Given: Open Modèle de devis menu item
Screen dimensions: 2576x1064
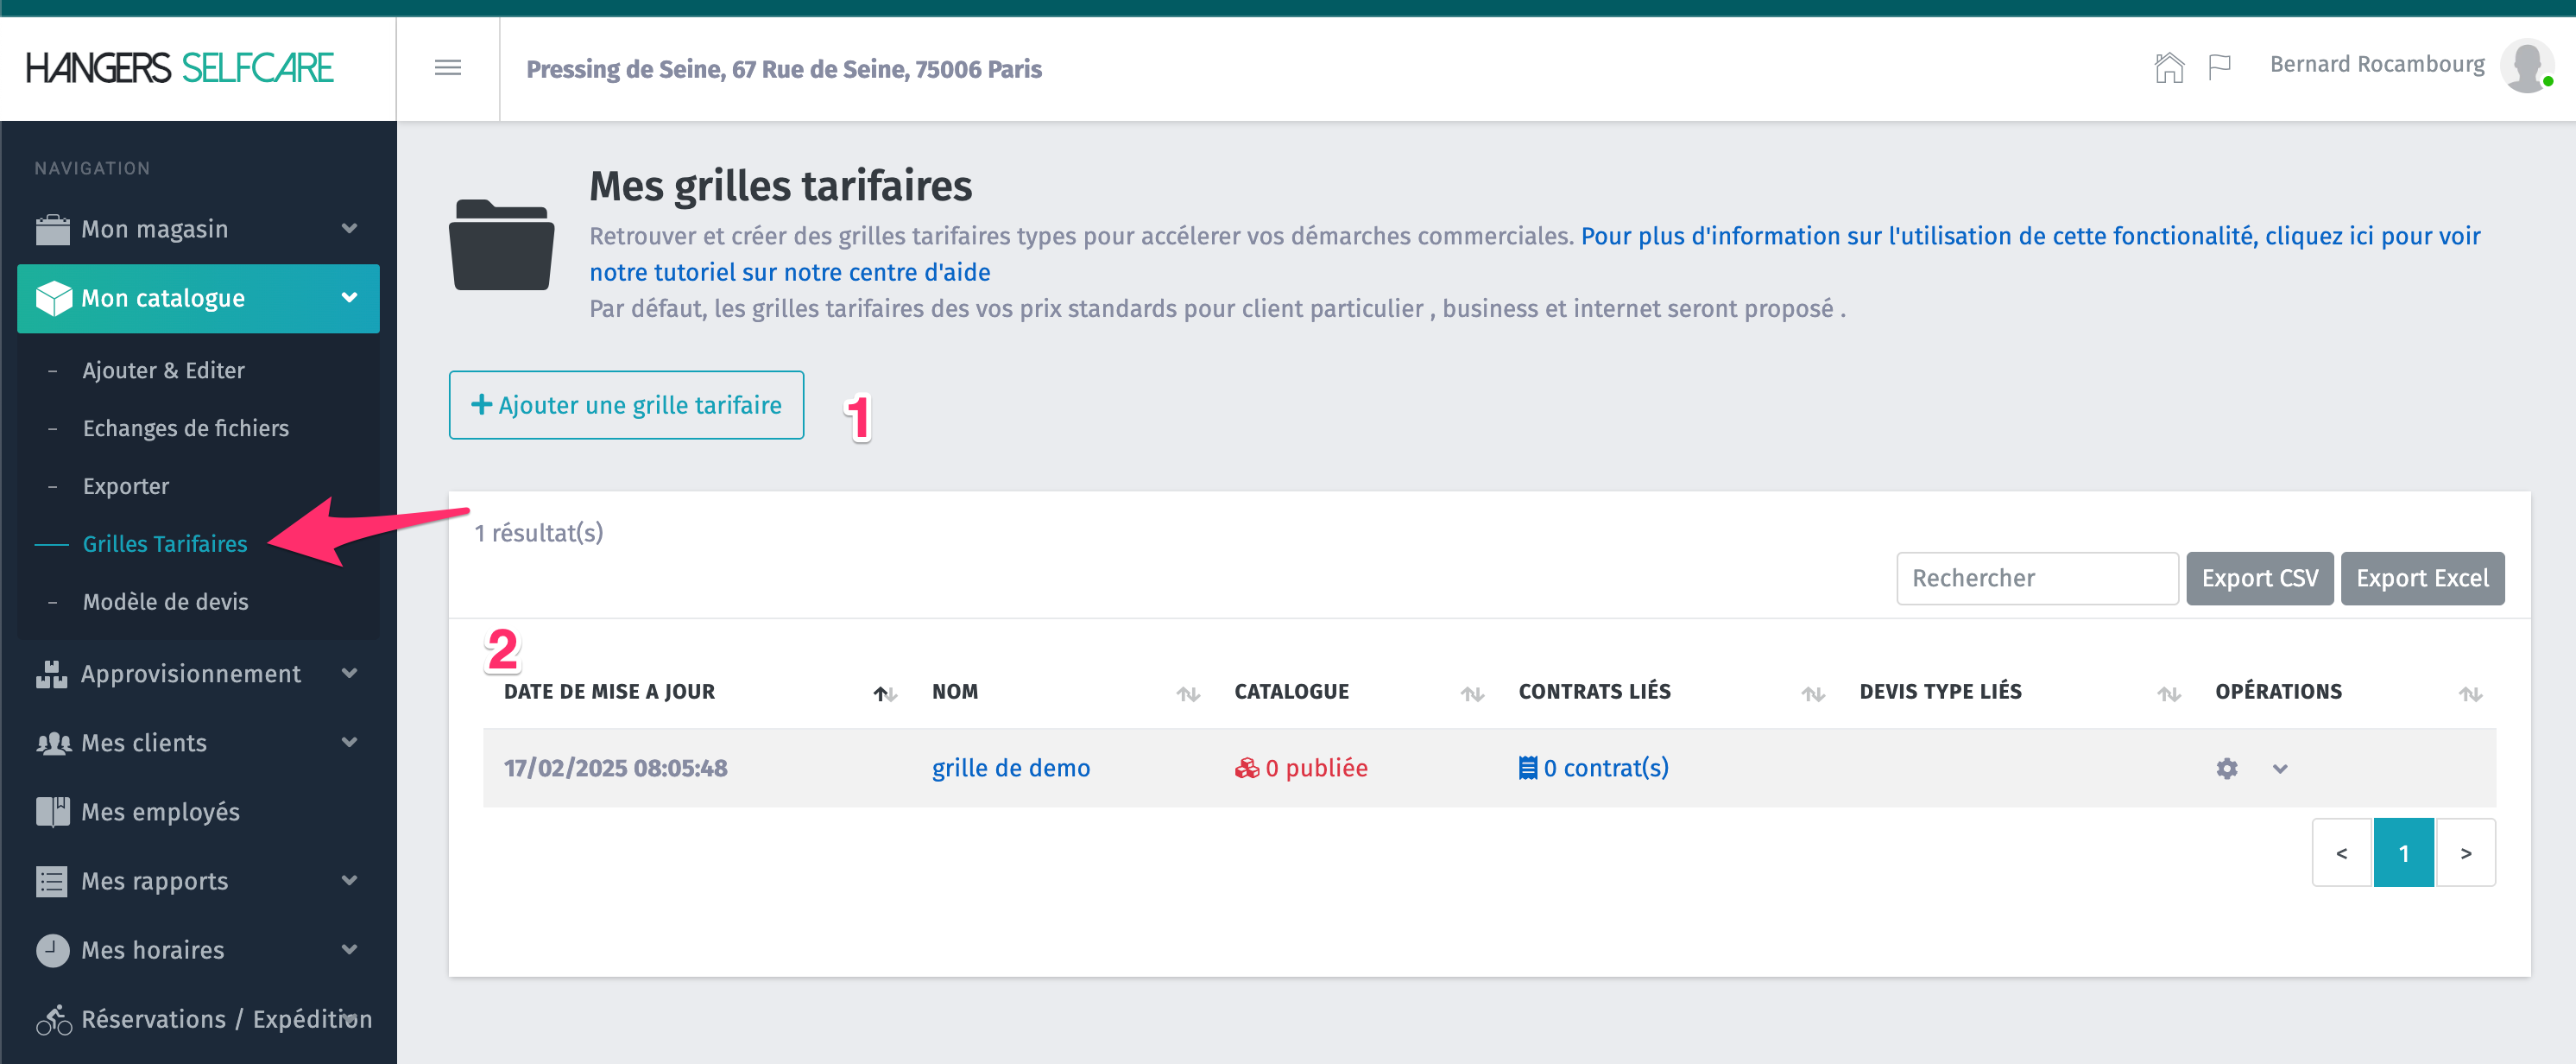Looking at the screenshot, I should coord(165,602).
